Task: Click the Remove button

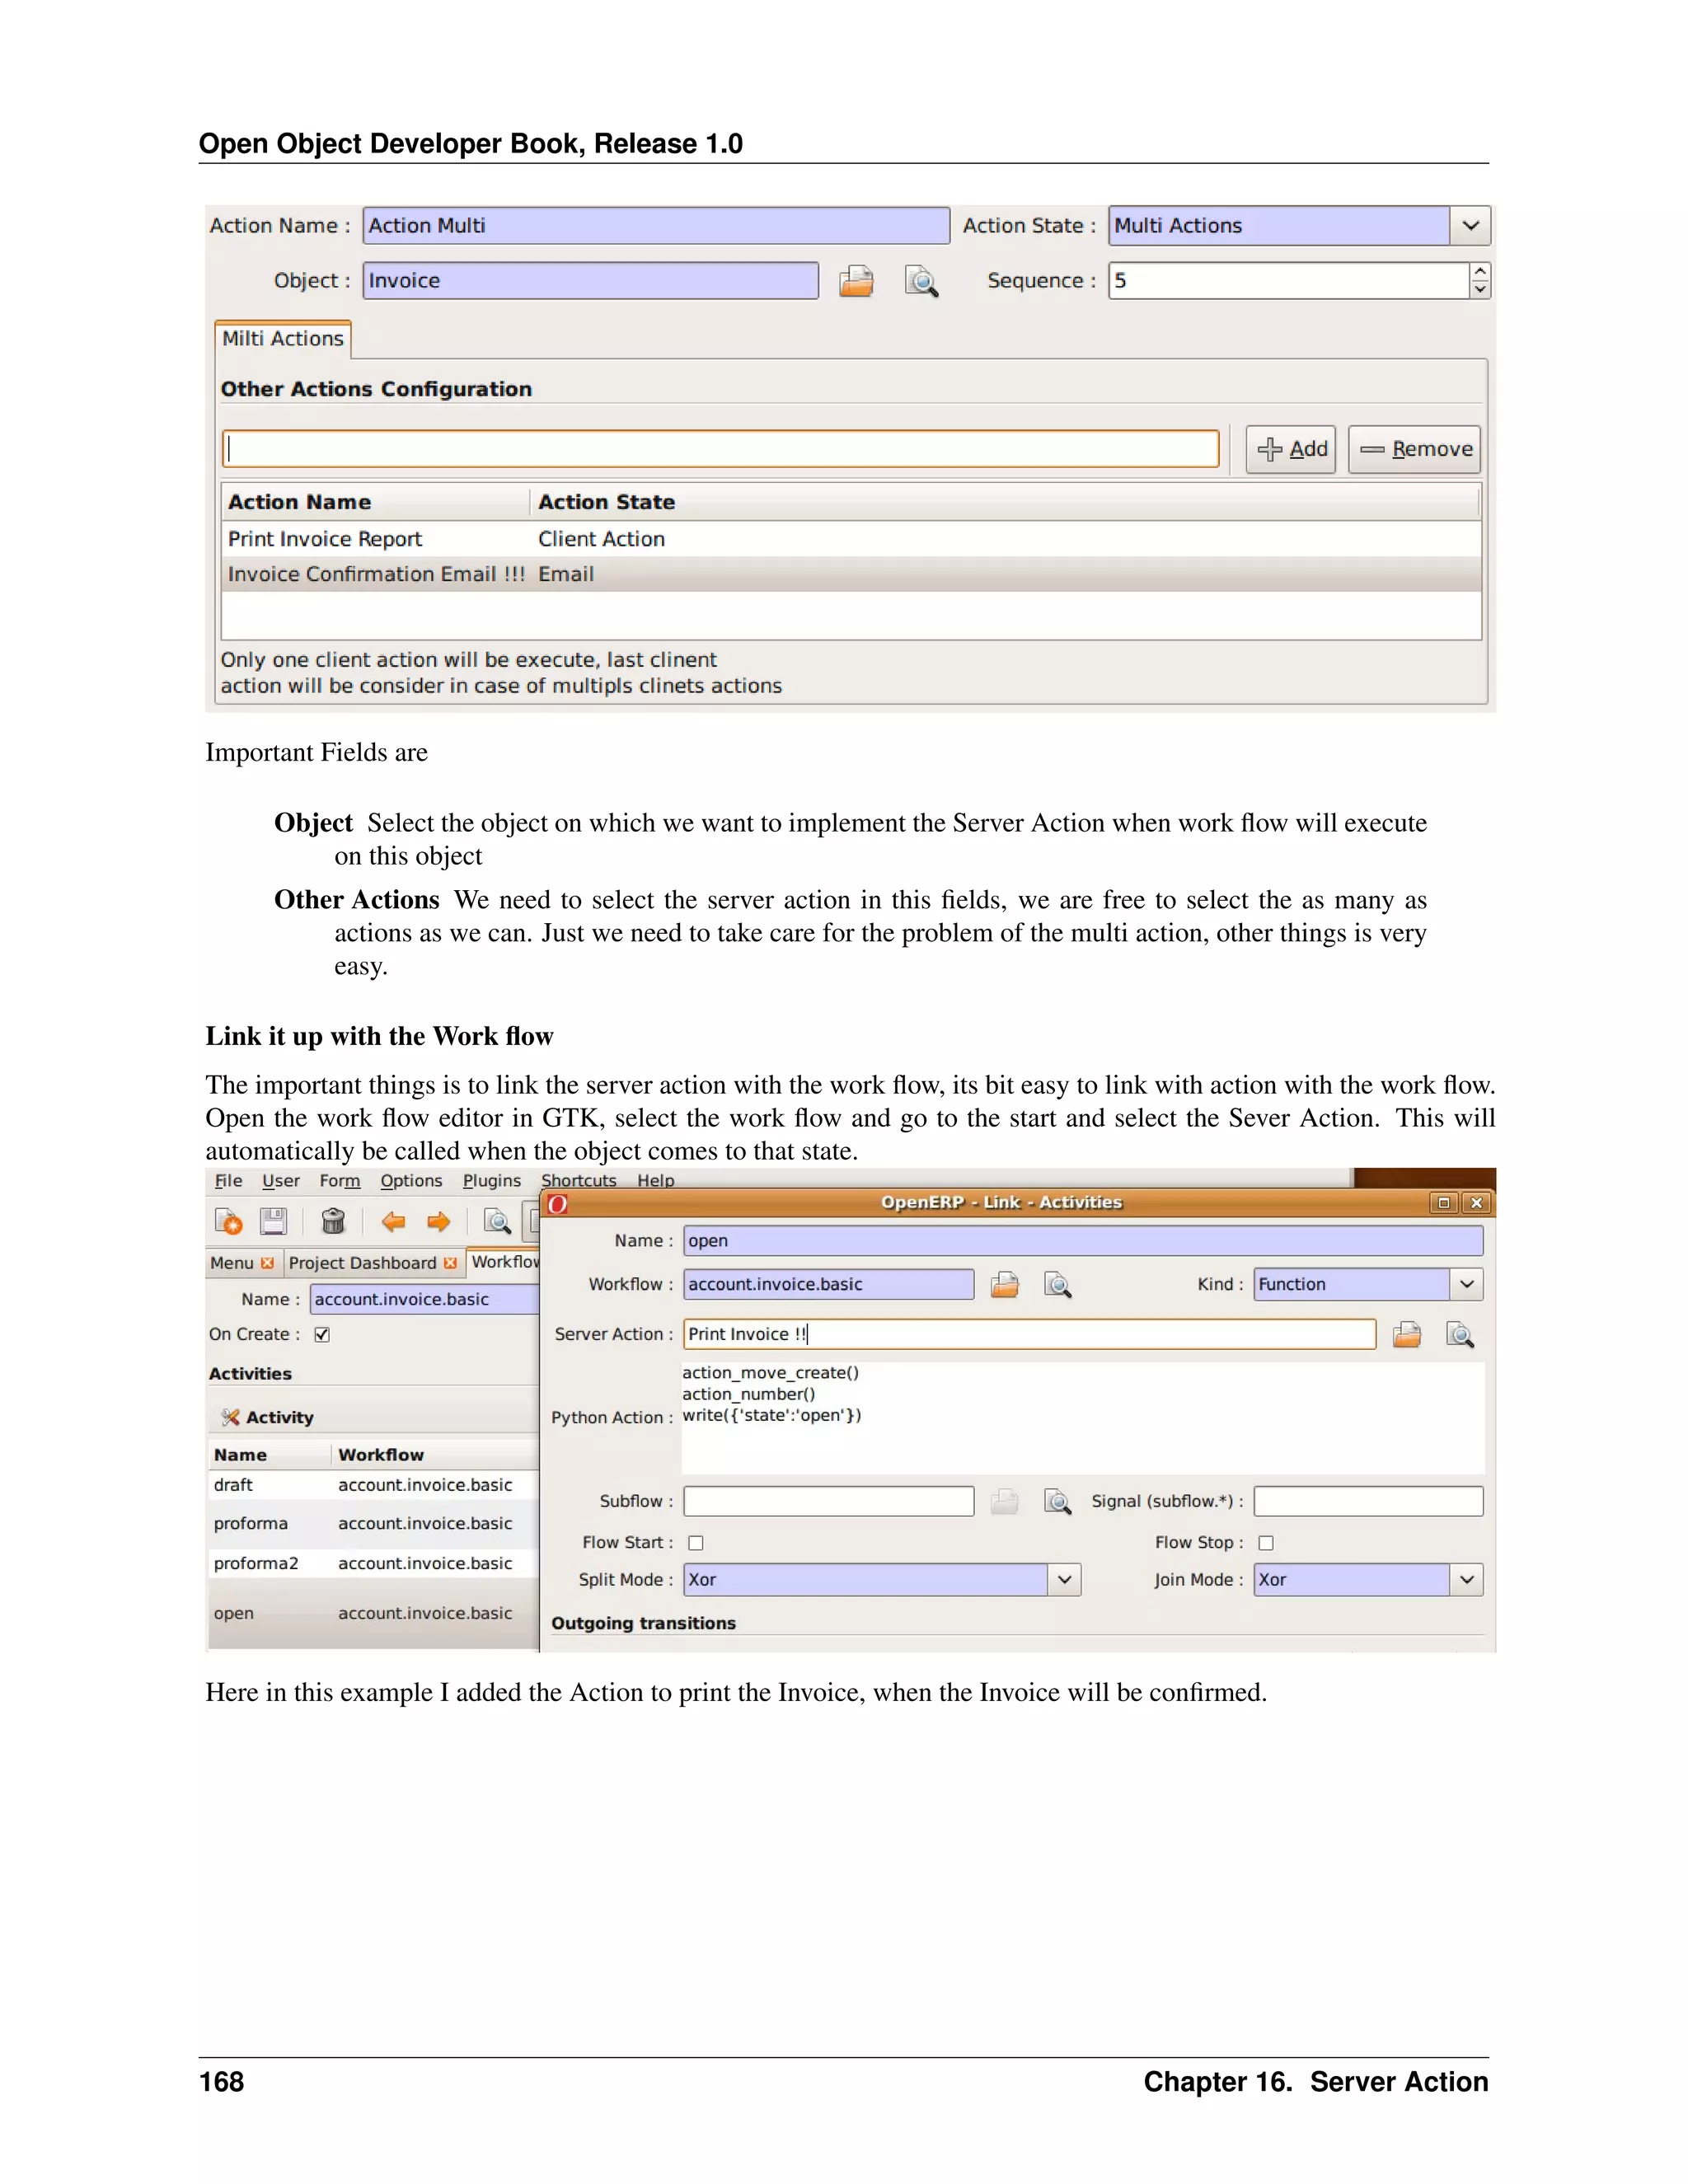Action: [x=1415, y=449]
